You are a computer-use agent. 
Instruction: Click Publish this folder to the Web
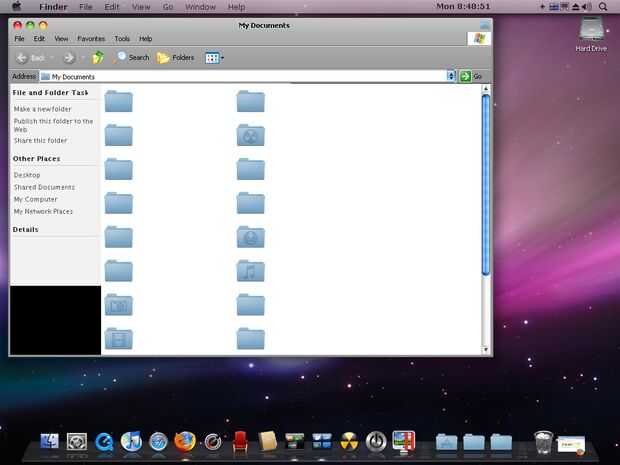point(53,125)
